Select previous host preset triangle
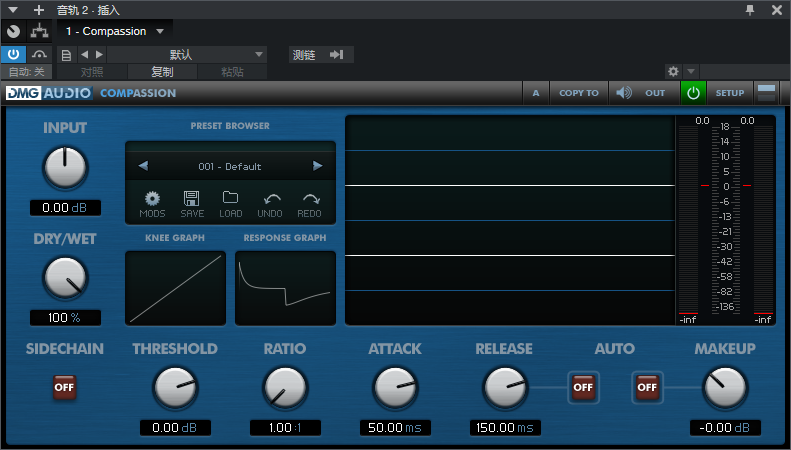The width and height of the screenshot is (791, 450). 84,54
